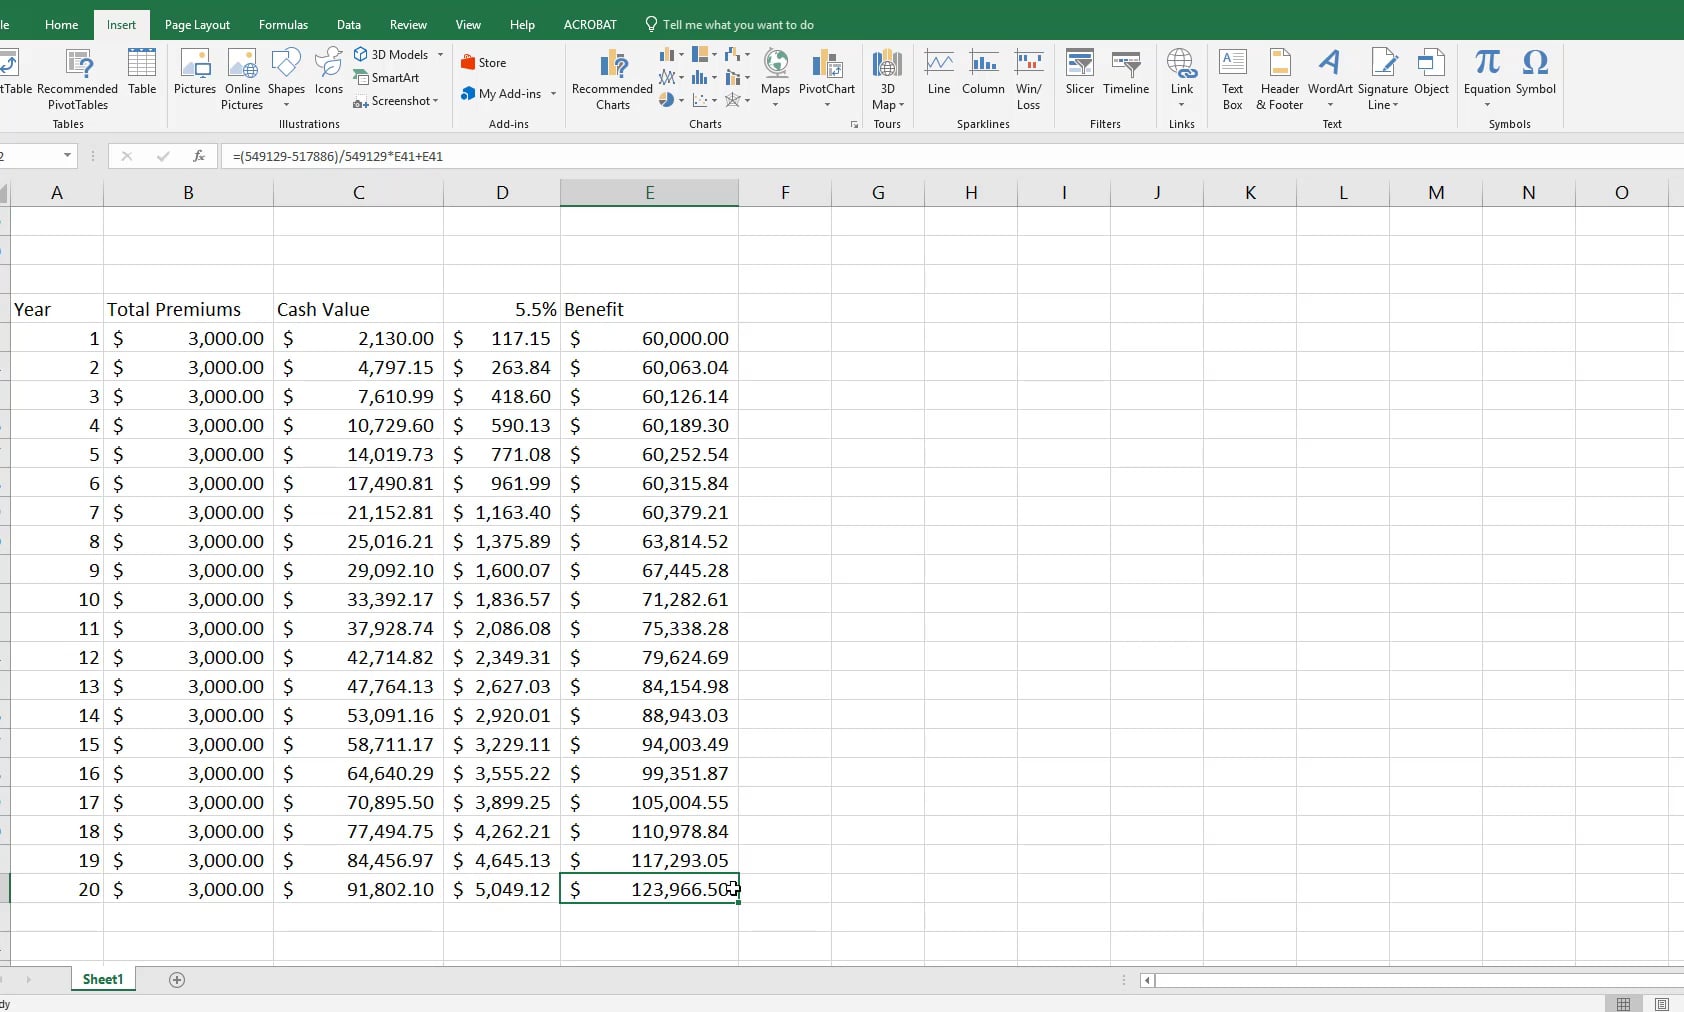The image size is (1684, 1012).
Task: Open Recommended PivotTables
Action: [77, 79]
